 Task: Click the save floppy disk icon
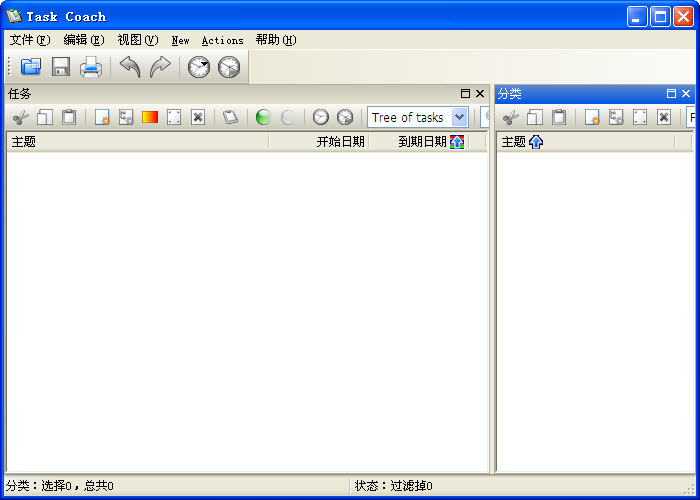(x=61, y=67)
